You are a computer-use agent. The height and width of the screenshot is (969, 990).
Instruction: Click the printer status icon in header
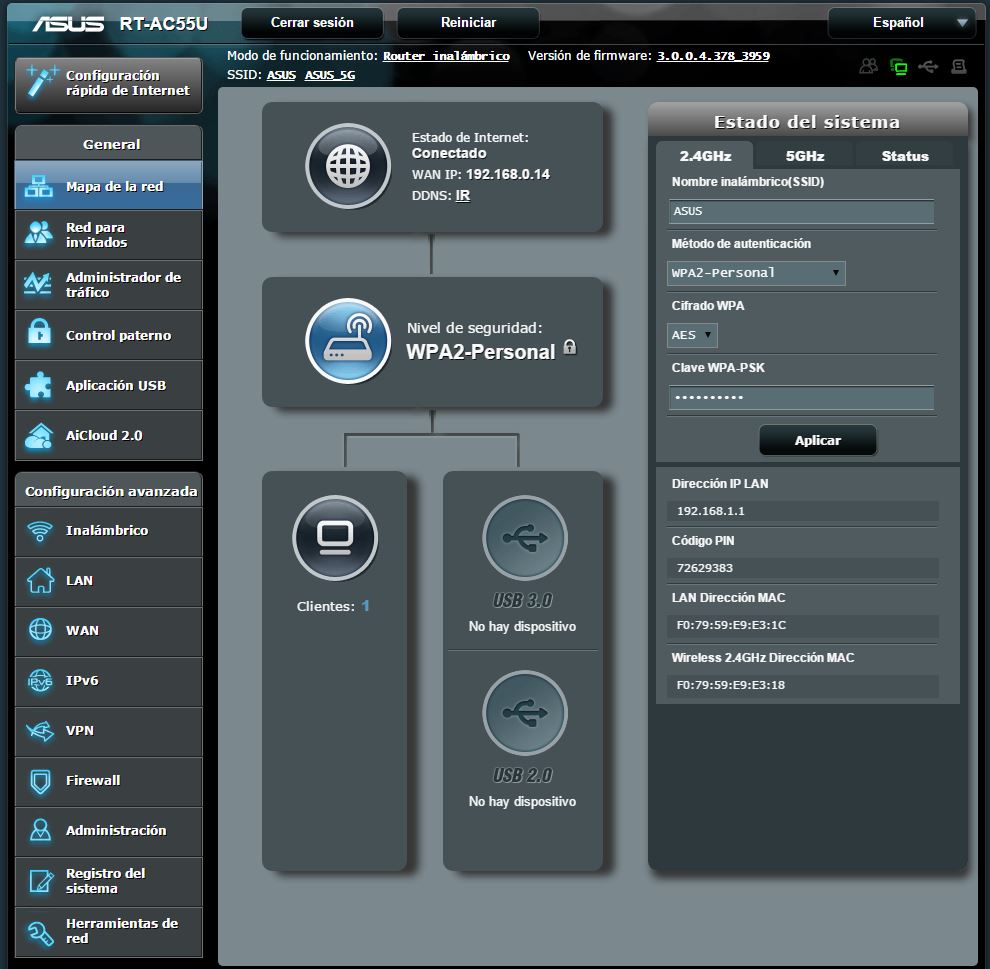[x=958, y=66]
